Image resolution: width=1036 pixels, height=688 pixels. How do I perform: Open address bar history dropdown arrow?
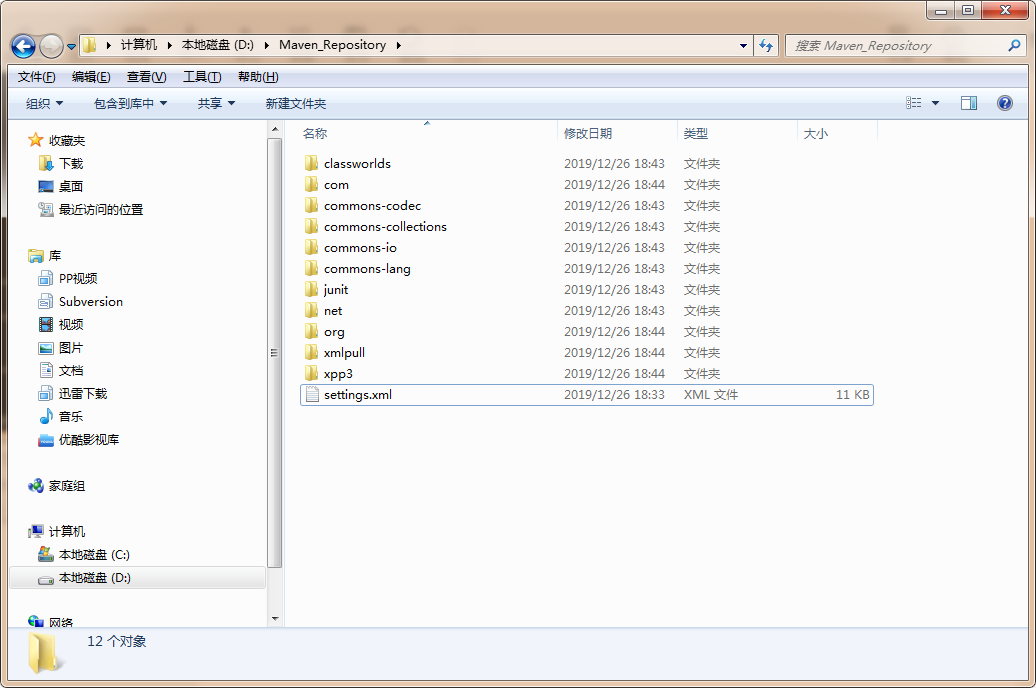click(x=743, y=46)
